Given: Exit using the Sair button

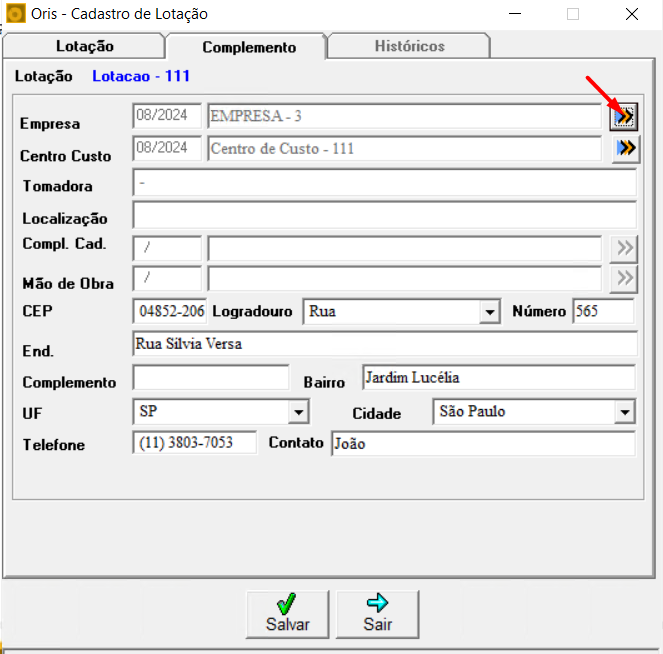Looking at the screenshot, I should [378, 614].
